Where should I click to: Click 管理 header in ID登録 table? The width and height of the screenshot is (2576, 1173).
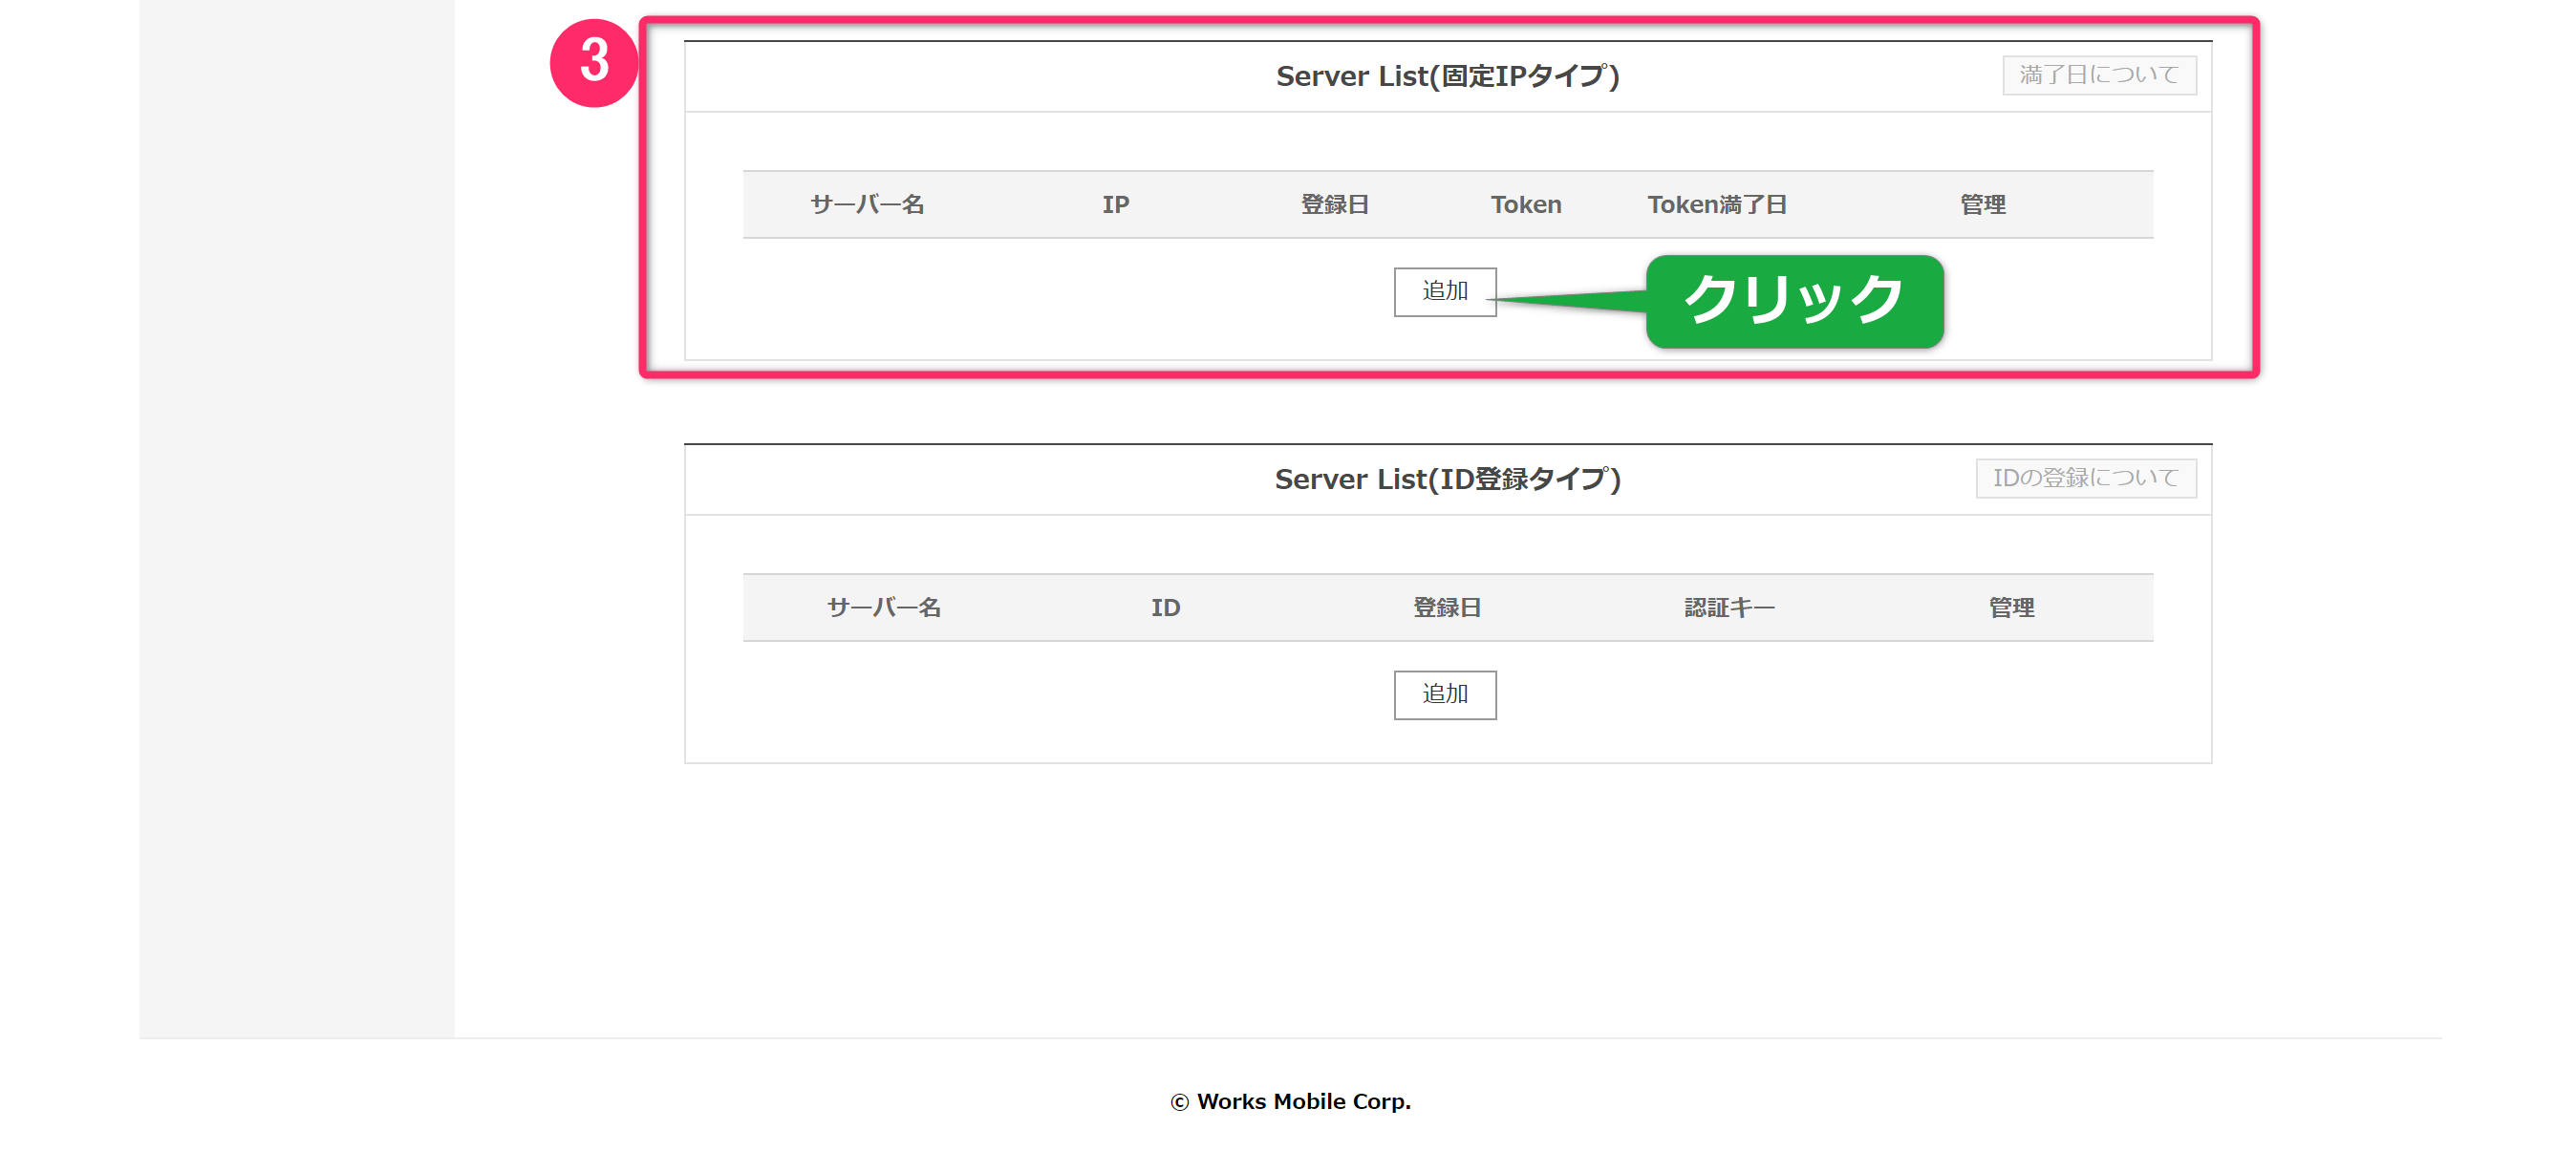pyautogui.click(x=2010, y=608)
